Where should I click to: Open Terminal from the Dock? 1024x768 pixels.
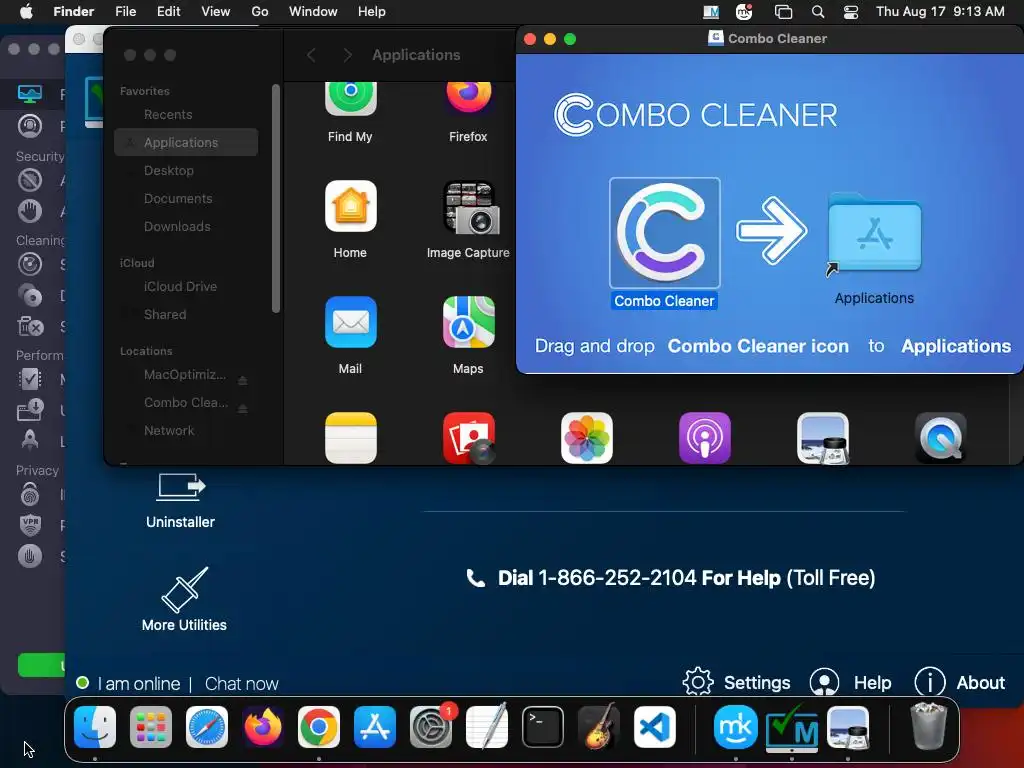pos(543,727)
